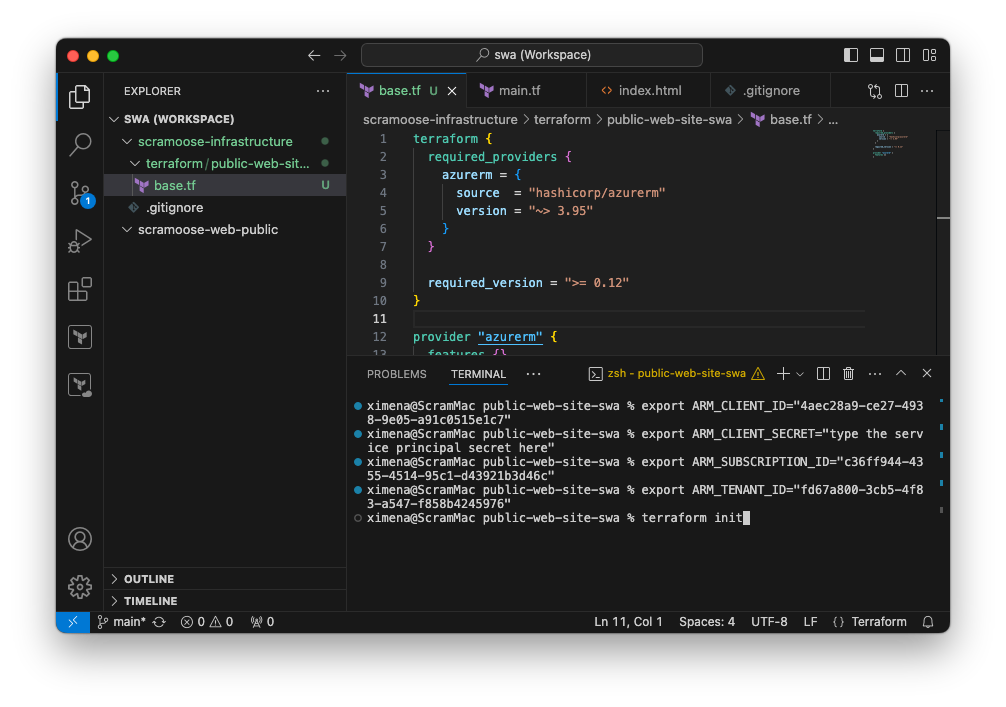Open the Run and Debug view
The width and height of the screenshot is (1006, 707).
(x=80, y=241)
